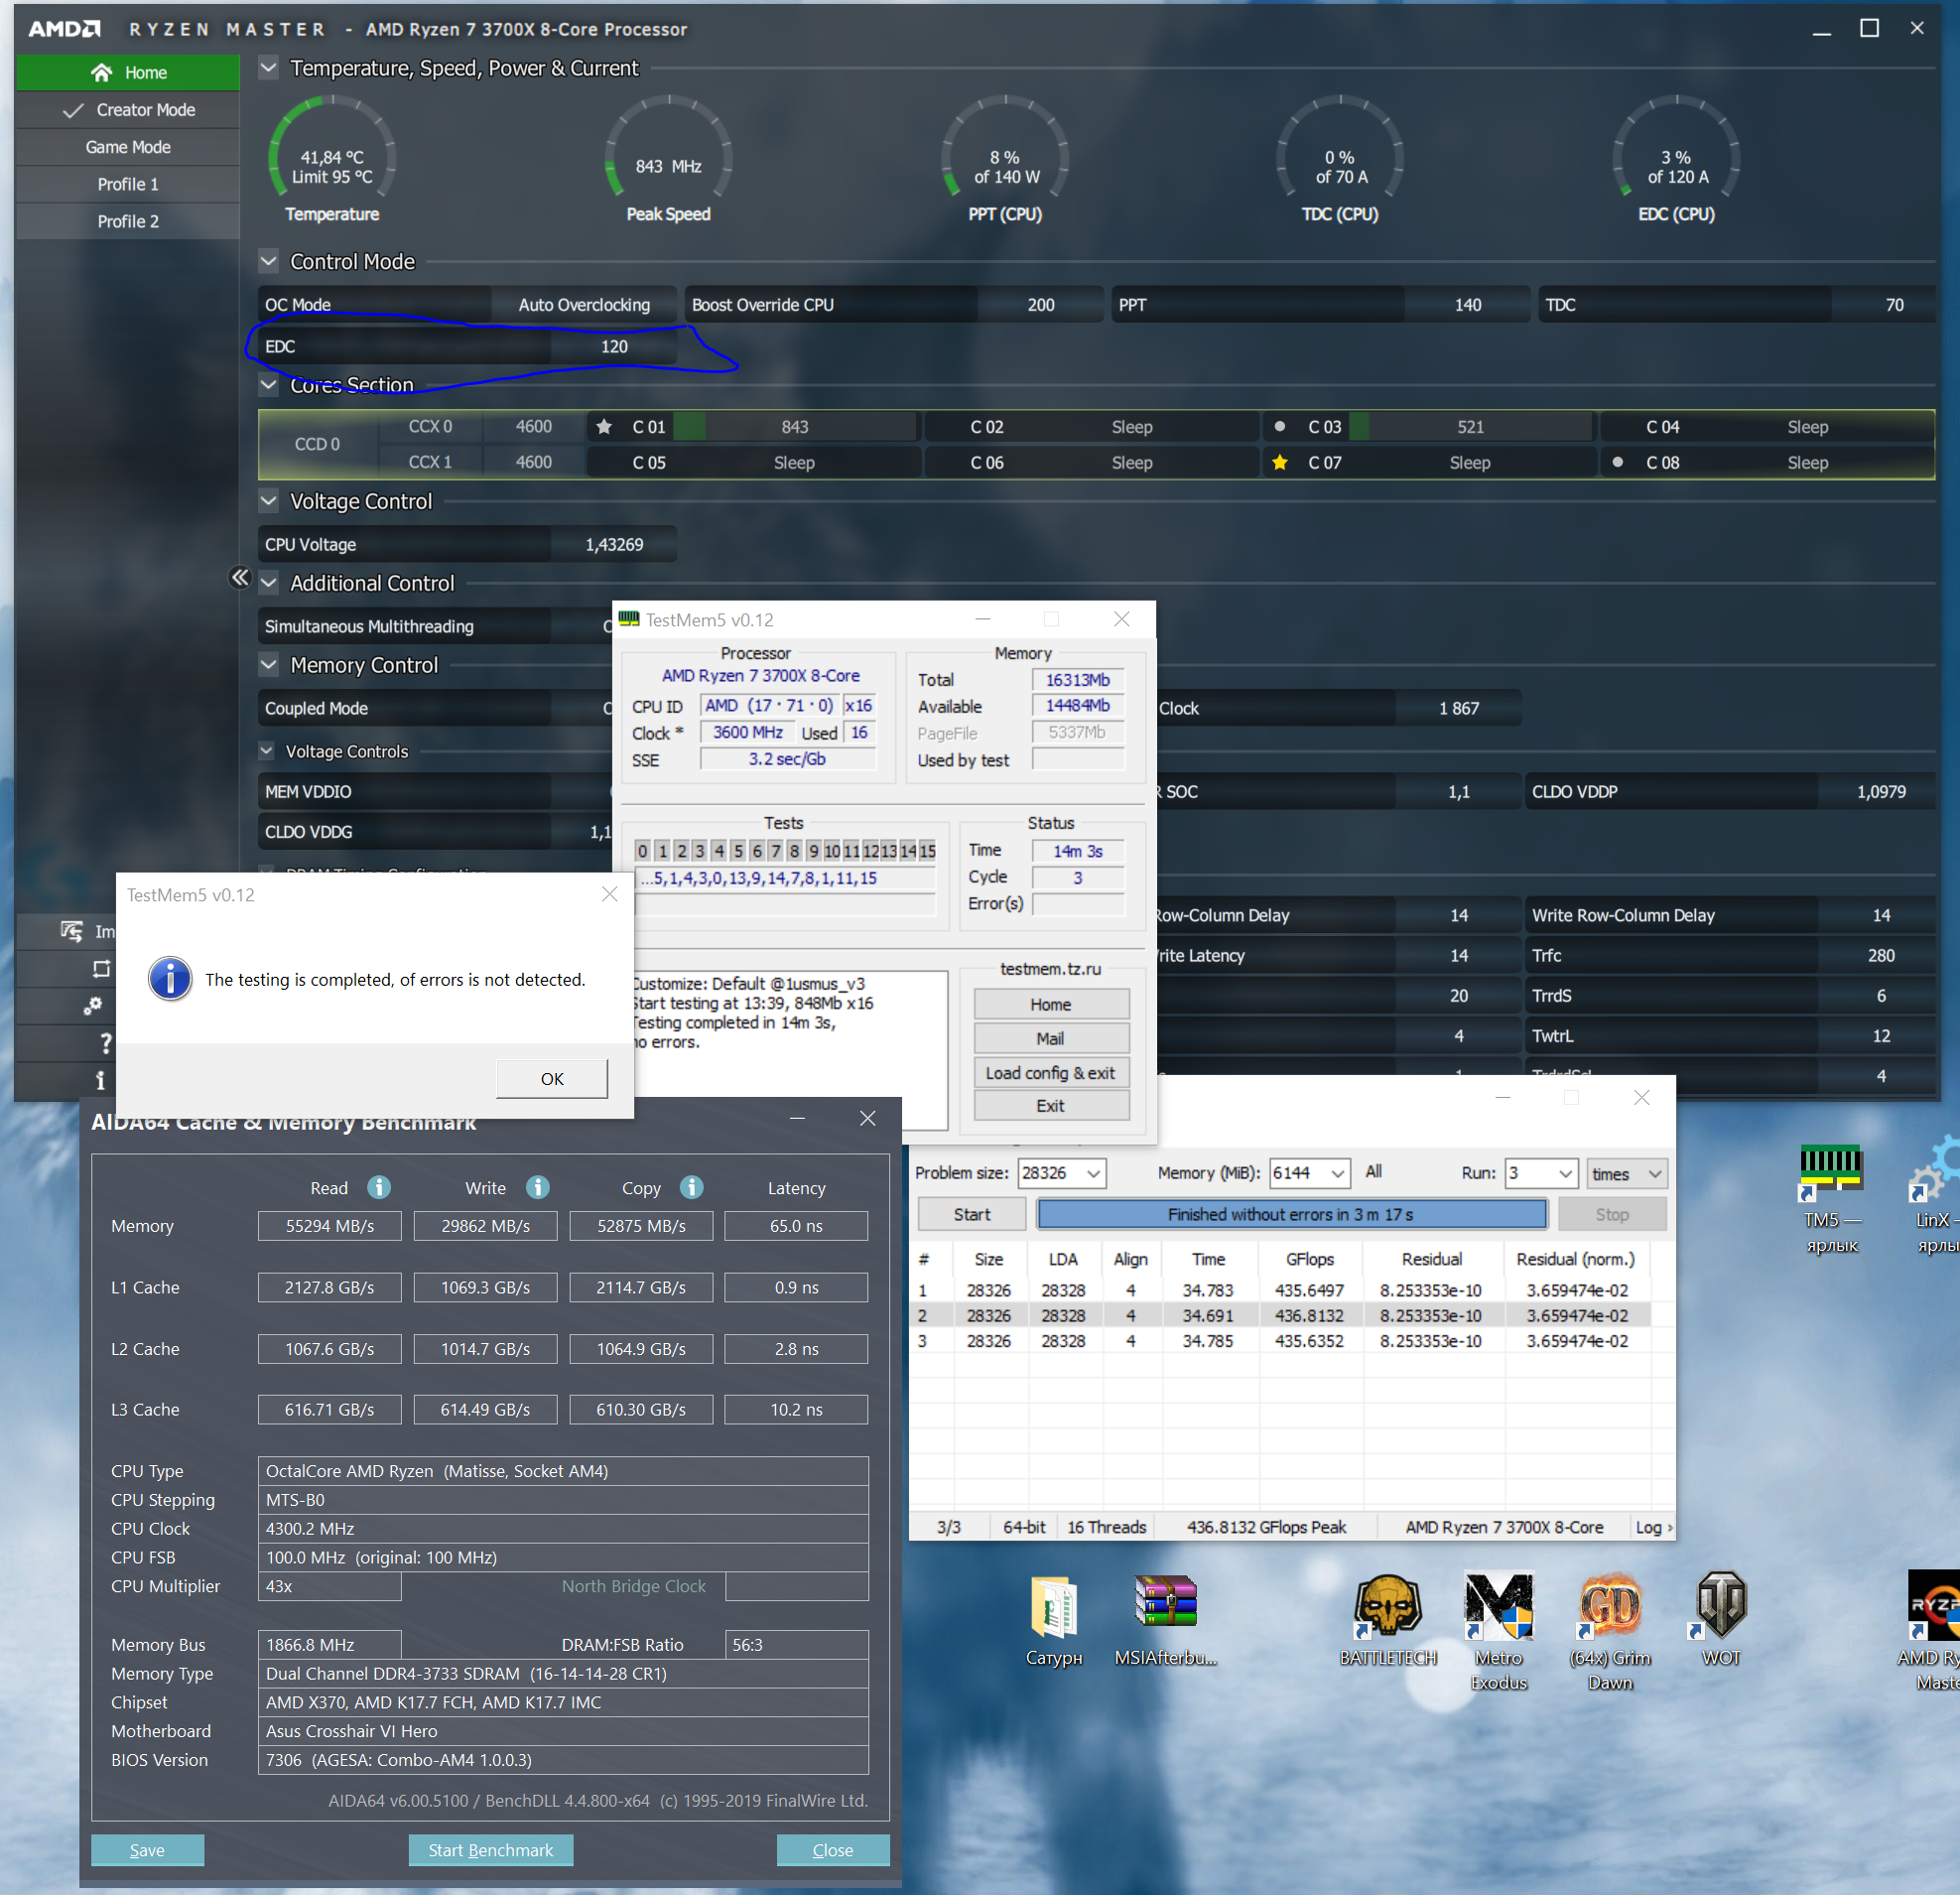
Task: Switch to Game Mode tab
Action: click(128, 147)
